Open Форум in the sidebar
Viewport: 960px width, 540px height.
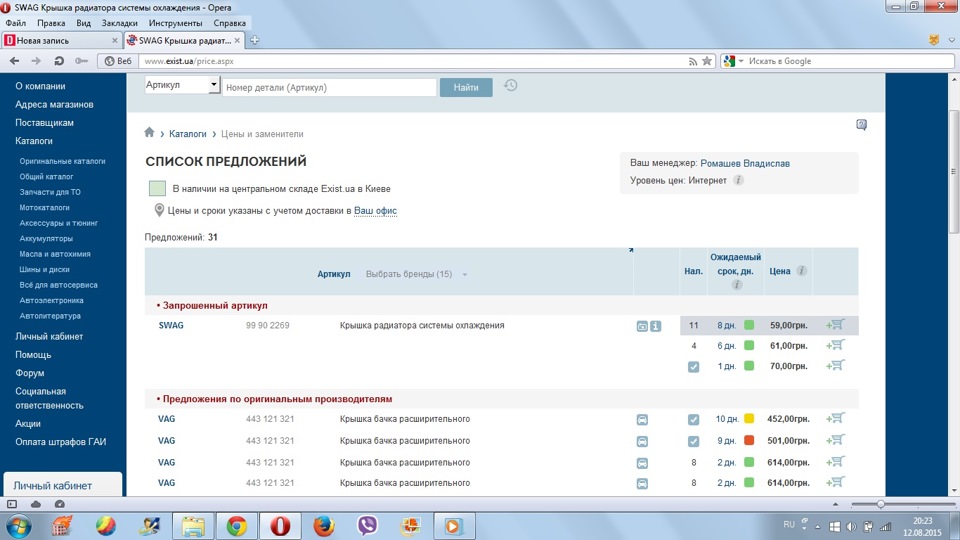pyautogui.click(x=30, y=373)
